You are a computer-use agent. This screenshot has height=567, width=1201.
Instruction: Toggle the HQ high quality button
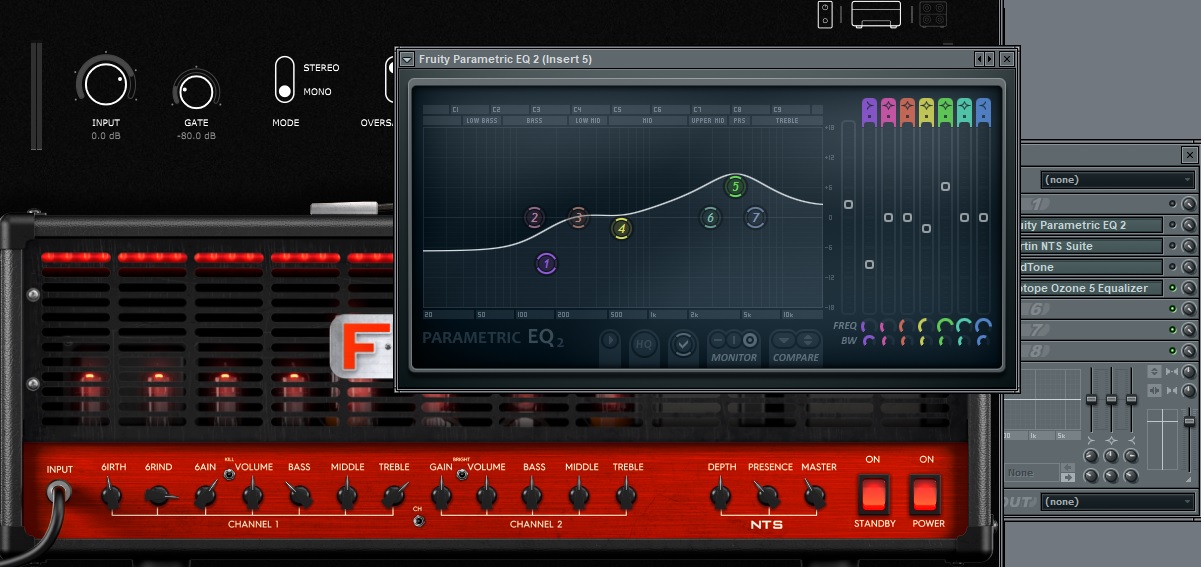coord(644,345)
